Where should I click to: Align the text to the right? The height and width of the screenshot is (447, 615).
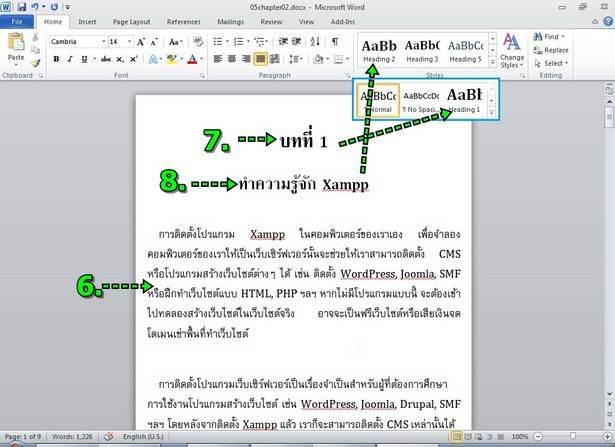click(x=246, y=59)
